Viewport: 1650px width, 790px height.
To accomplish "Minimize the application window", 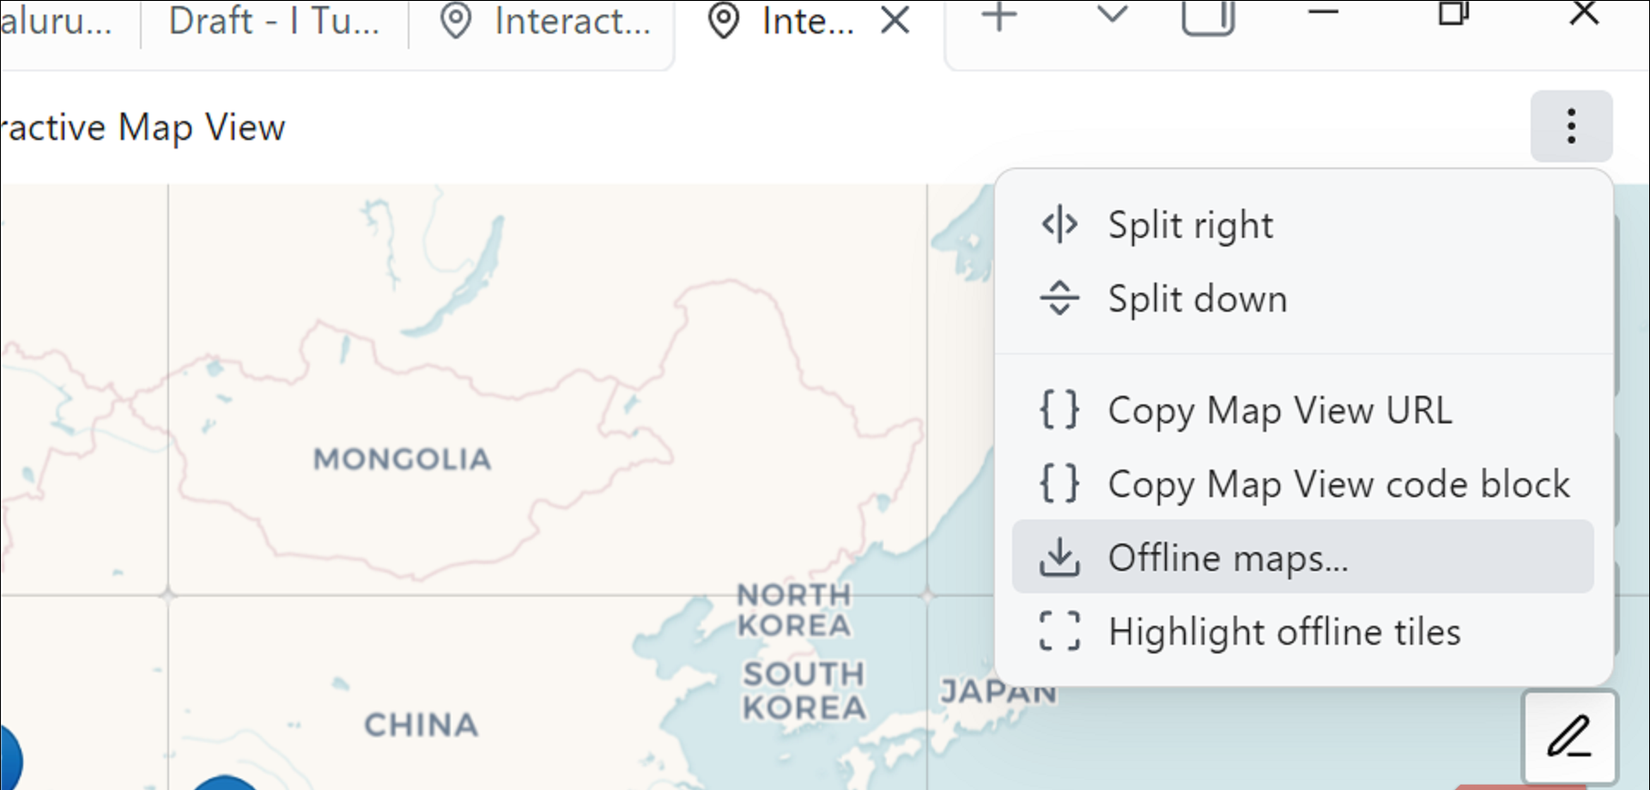I will (1323, 14).
